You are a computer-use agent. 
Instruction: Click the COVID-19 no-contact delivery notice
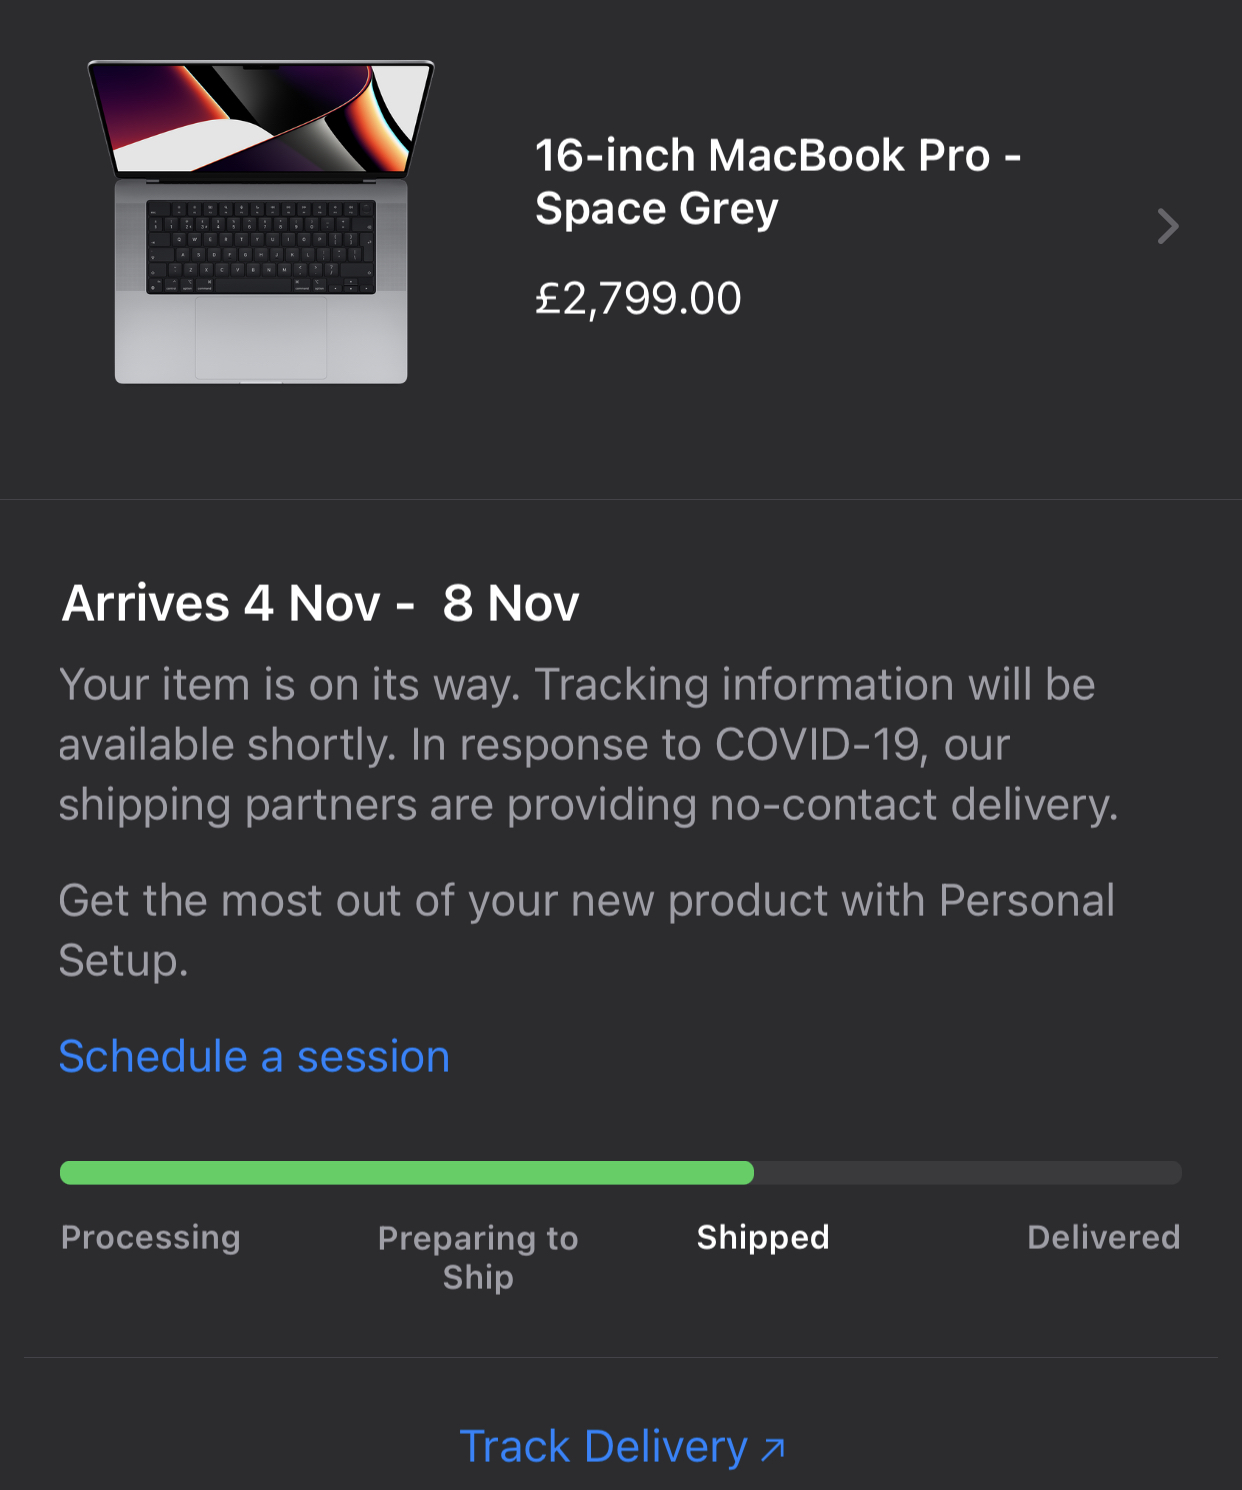coord(587,805)
